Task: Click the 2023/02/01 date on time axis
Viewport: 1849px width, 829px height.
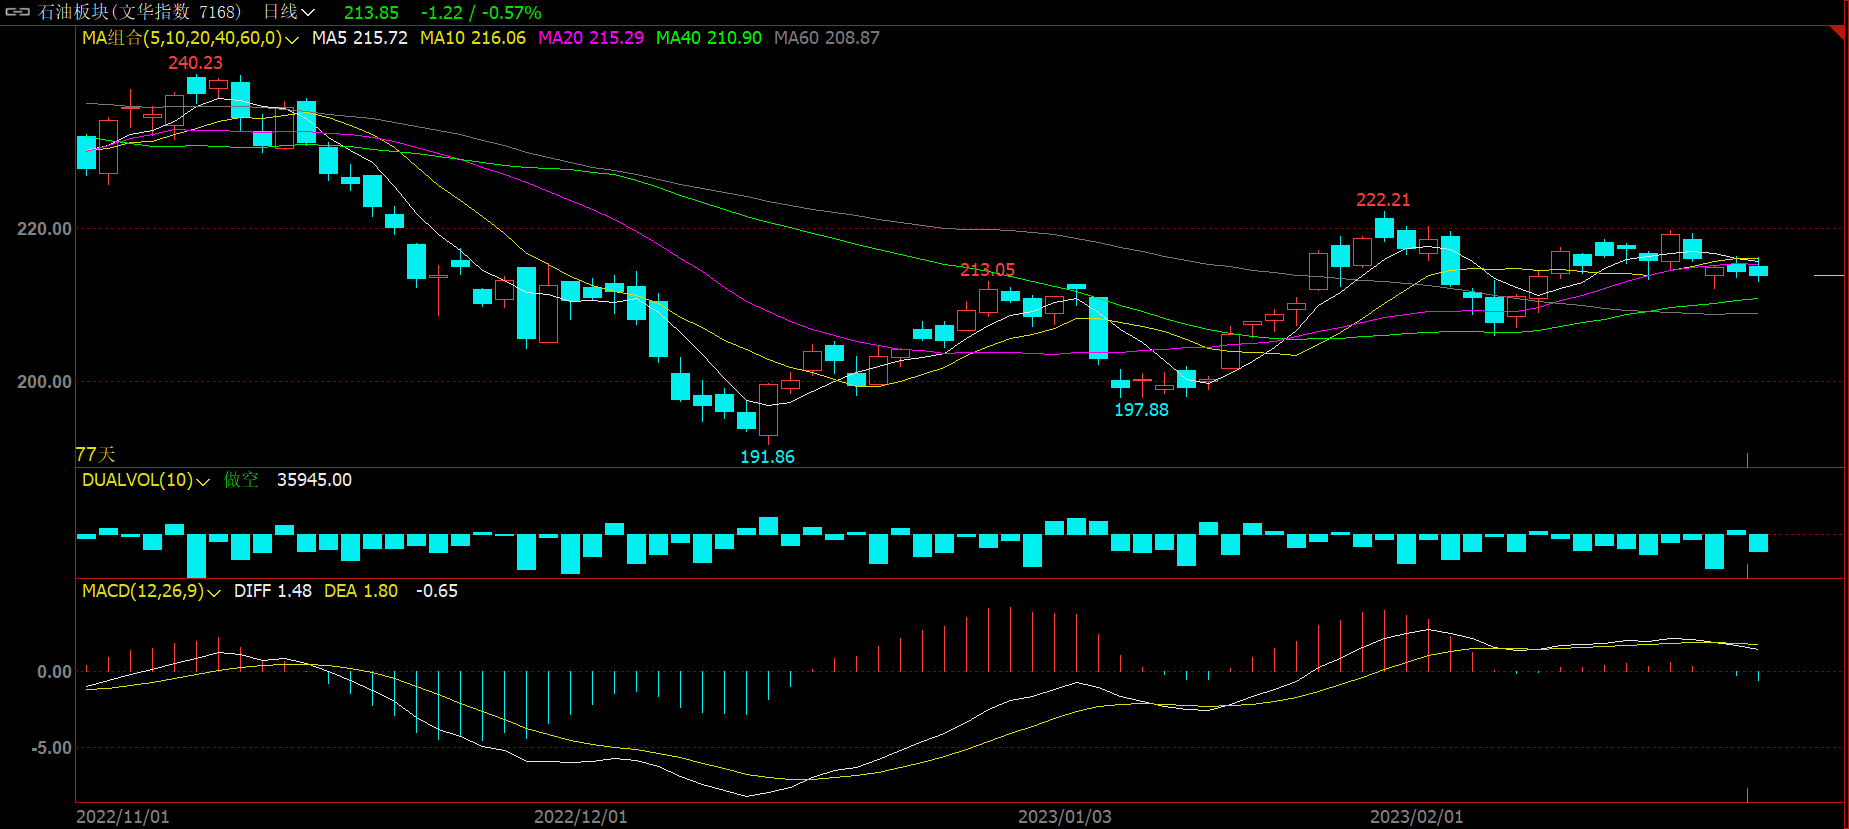Action: (x=1417, y=817)
